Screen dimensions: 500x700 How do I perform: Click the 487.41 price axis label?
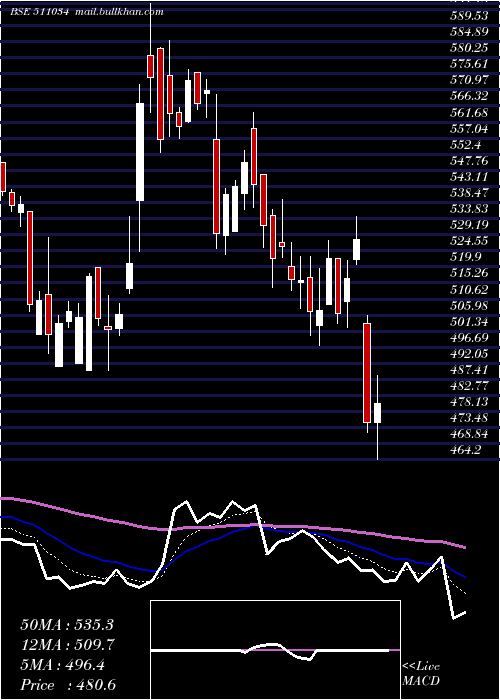(x=468, y=371)
